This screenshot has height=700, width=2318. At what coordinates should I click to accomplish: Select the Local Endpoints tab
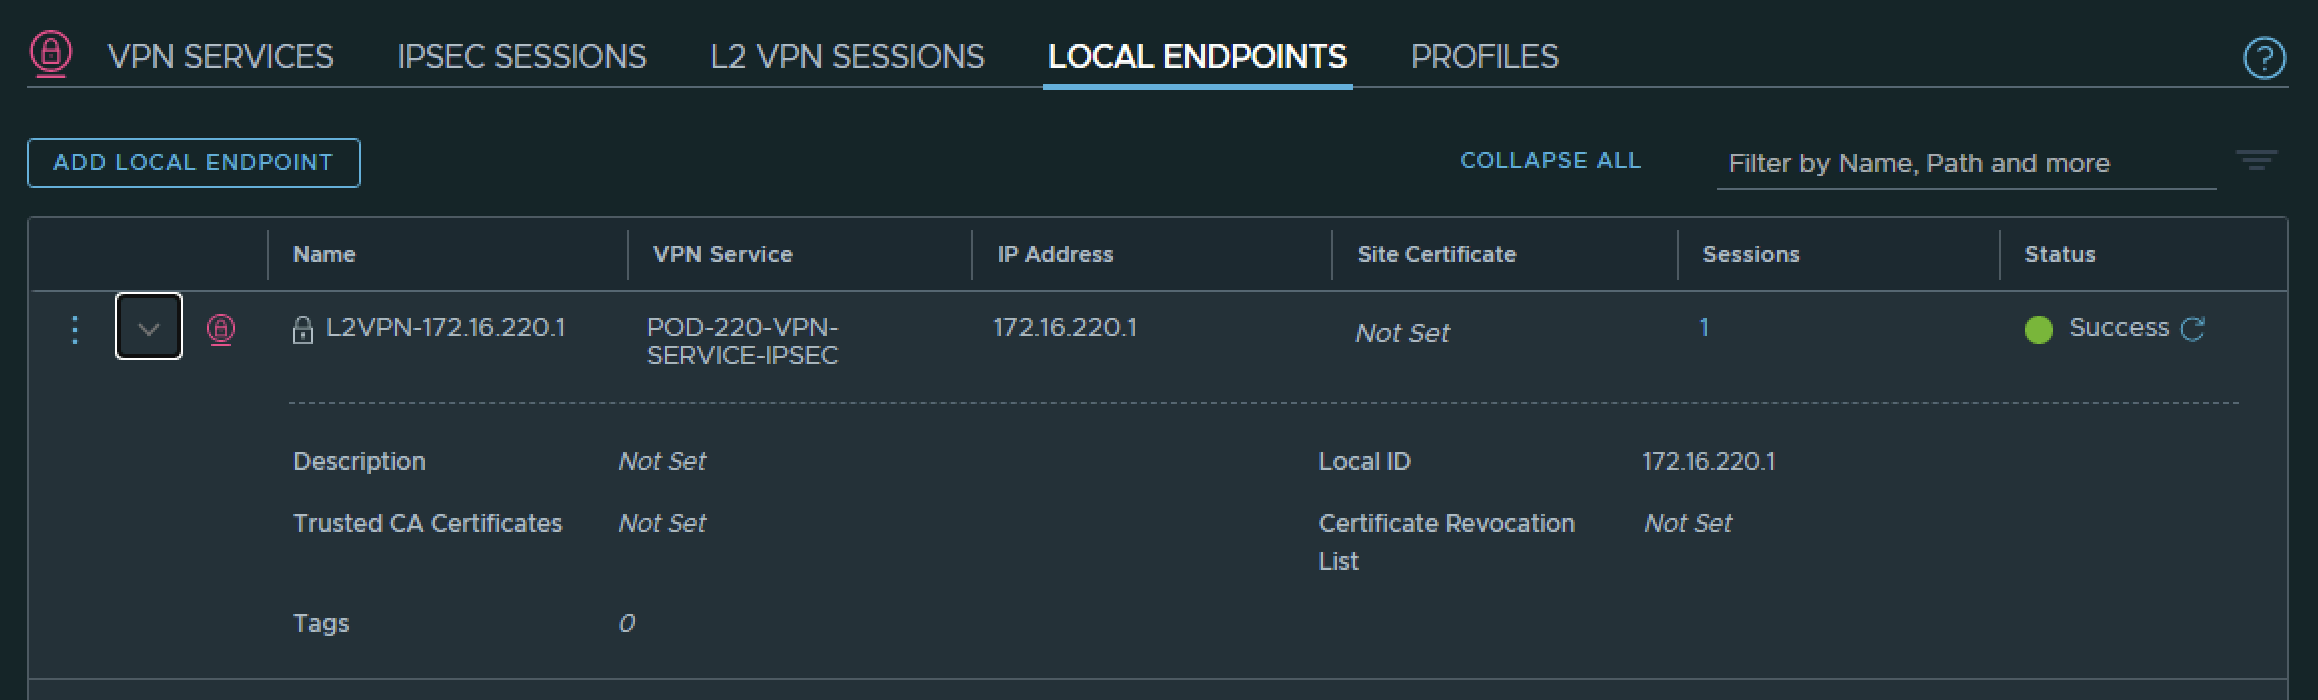pos(1197,57)
